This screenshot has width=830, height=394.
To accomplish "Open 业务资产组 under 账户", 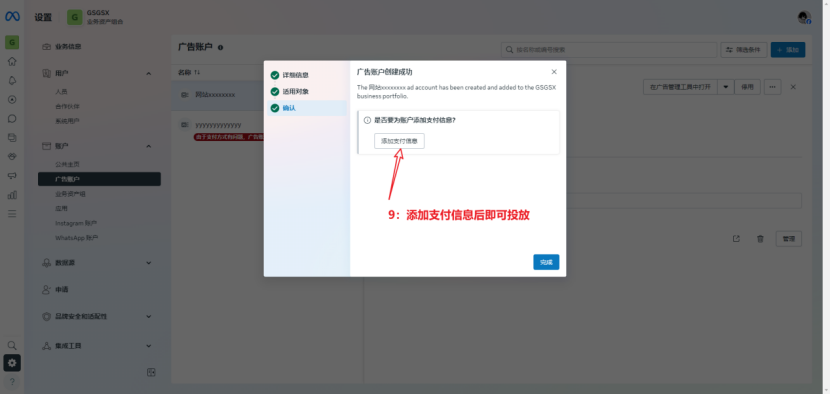I will tap(70, 194).
